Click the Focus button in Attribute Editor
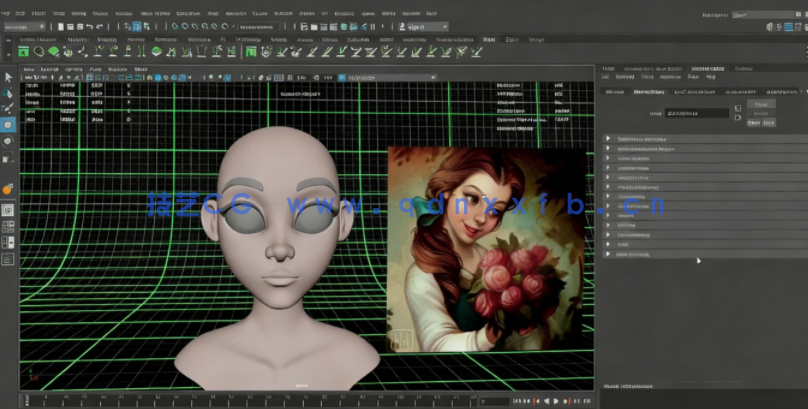This screenshot has height=409, width=808. coord(762,103)
